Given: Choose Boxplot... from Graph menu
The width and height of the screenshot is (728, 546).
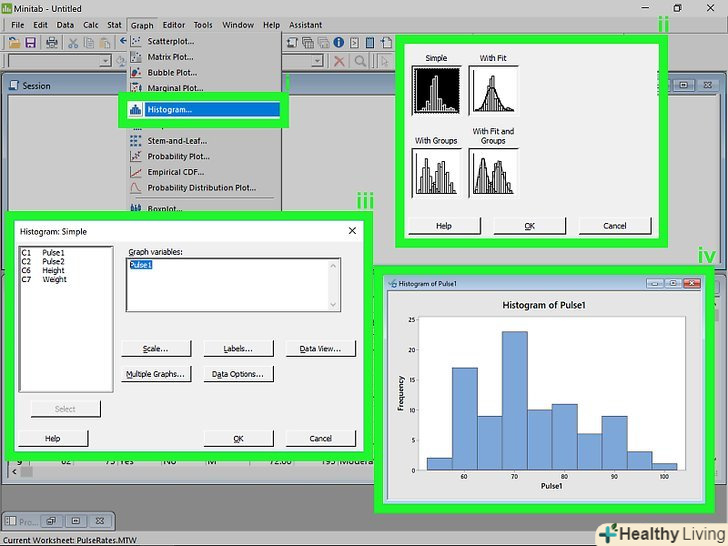Looking at the screenshot, I should pyautogui.click(x=165, y=208).
